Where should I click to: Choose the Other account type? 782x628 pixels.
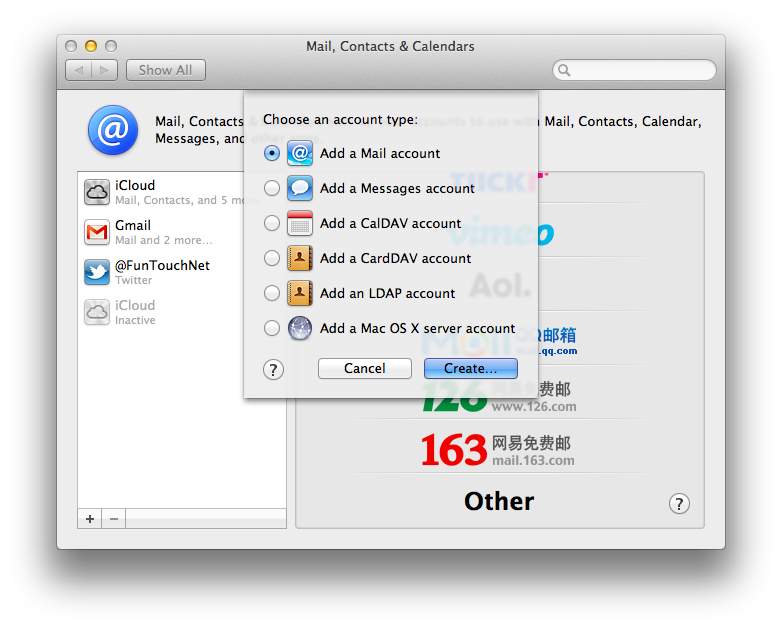click(499, 502)
